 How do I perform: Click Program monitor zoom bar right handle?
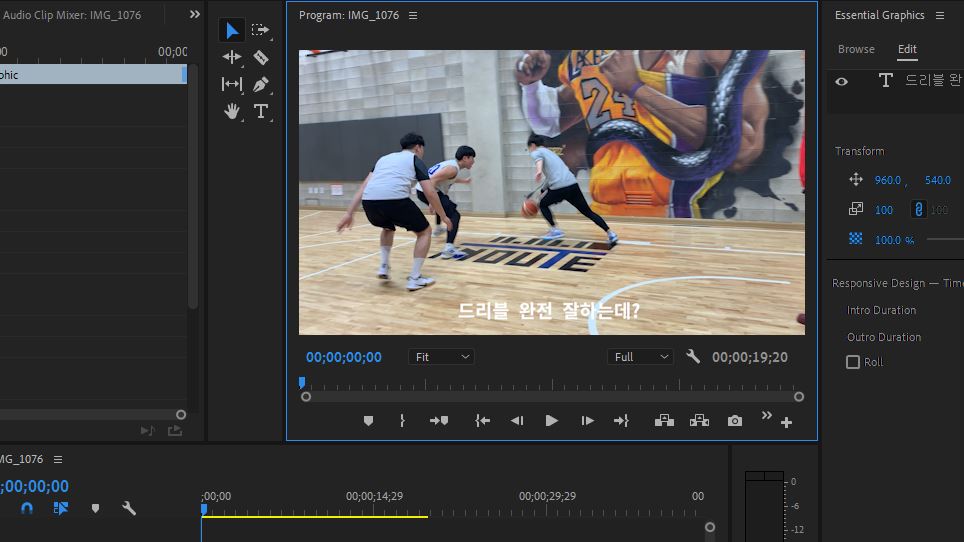[x=799, y=397]
